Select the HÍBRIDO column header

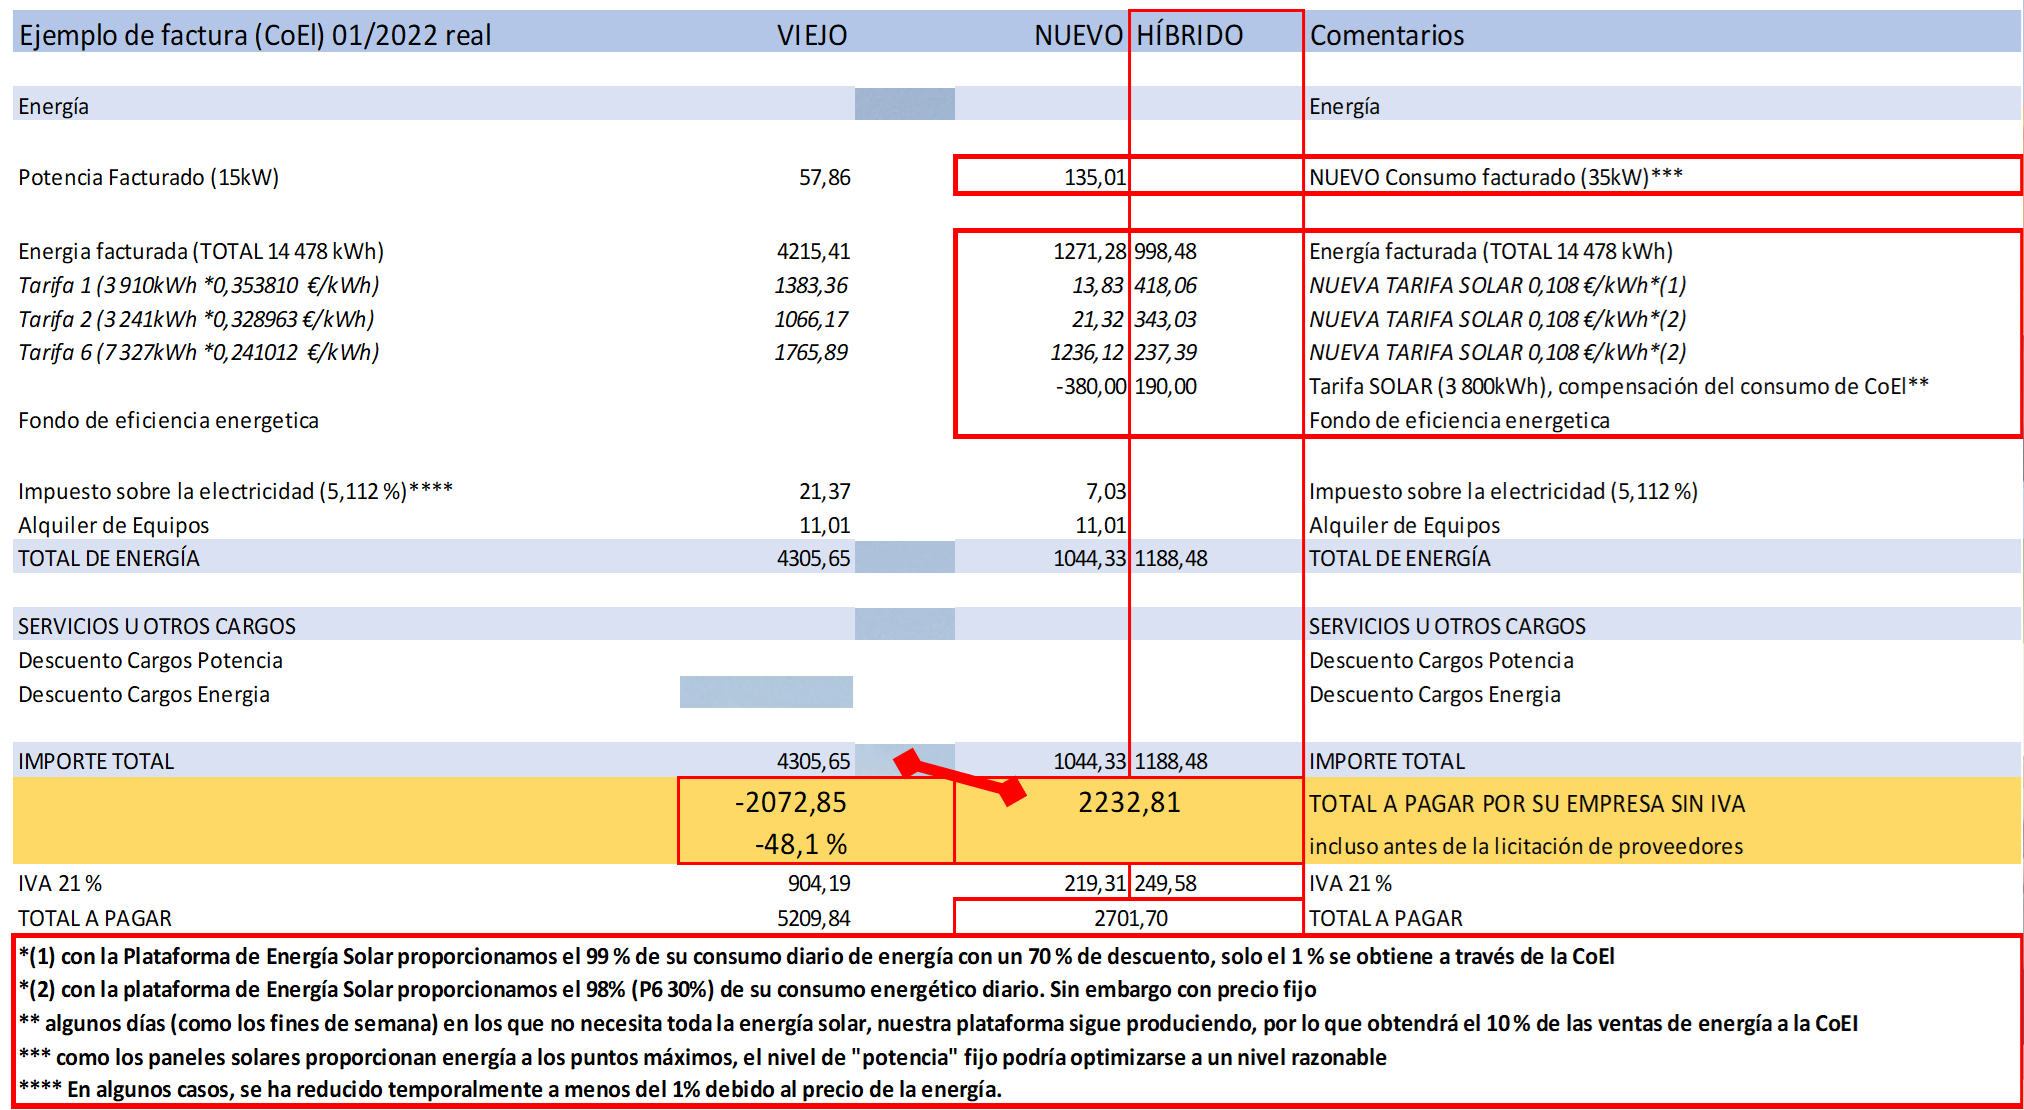click(x=1189, y=36)
